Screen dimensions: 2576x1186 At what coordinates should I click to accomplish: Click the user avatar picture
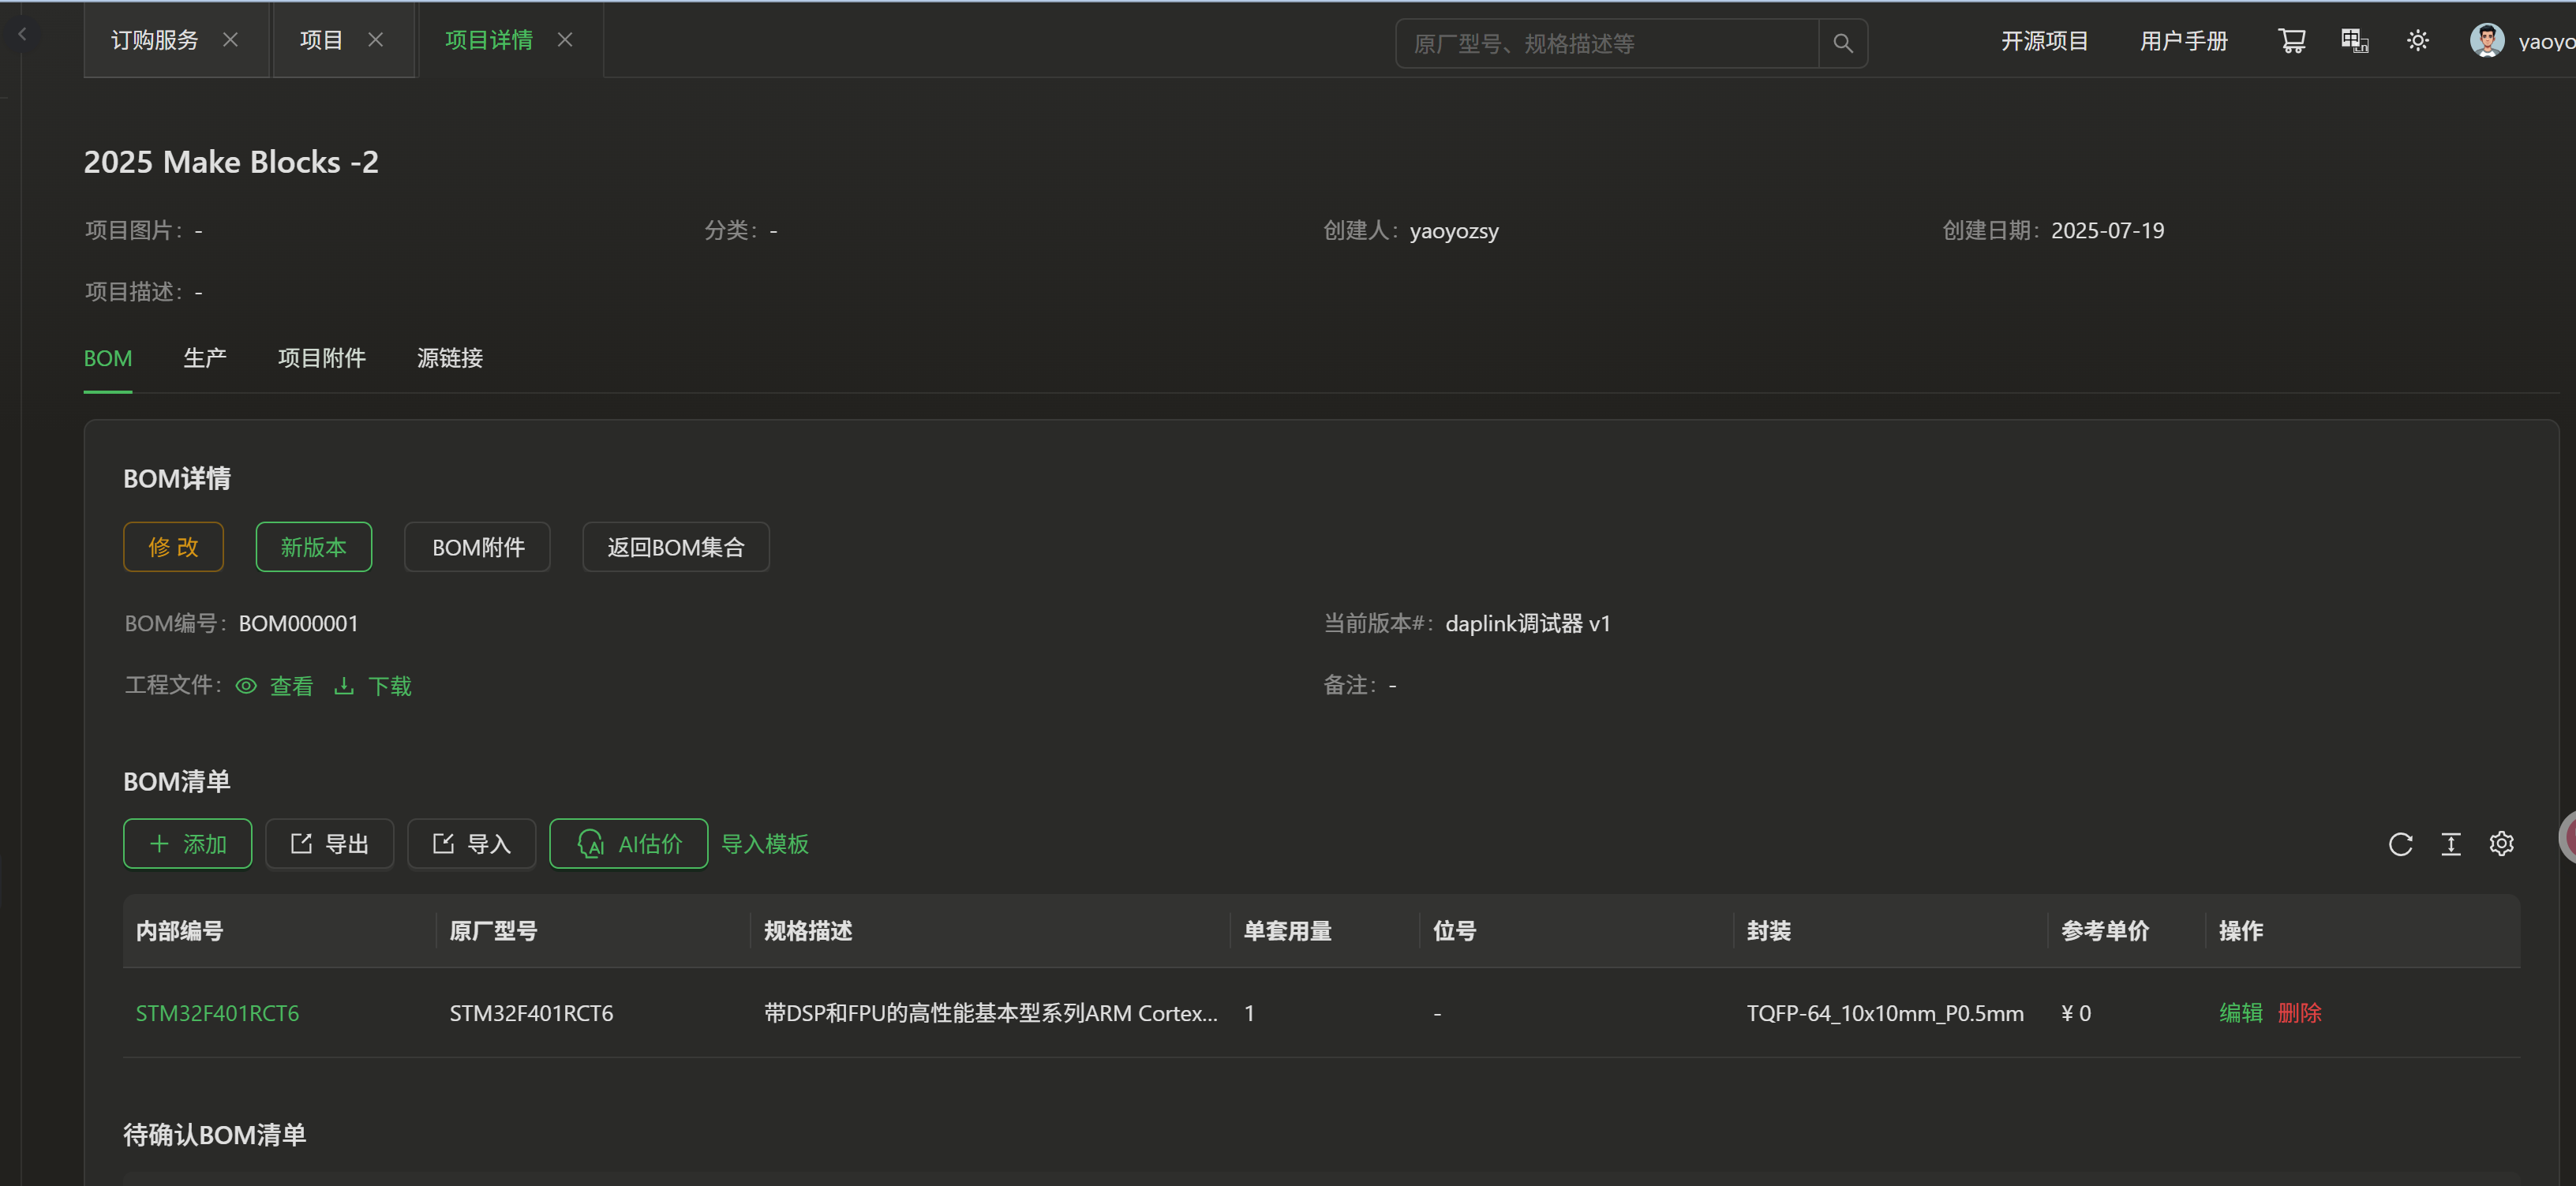pyautogui.click(x=2486, y=41)
